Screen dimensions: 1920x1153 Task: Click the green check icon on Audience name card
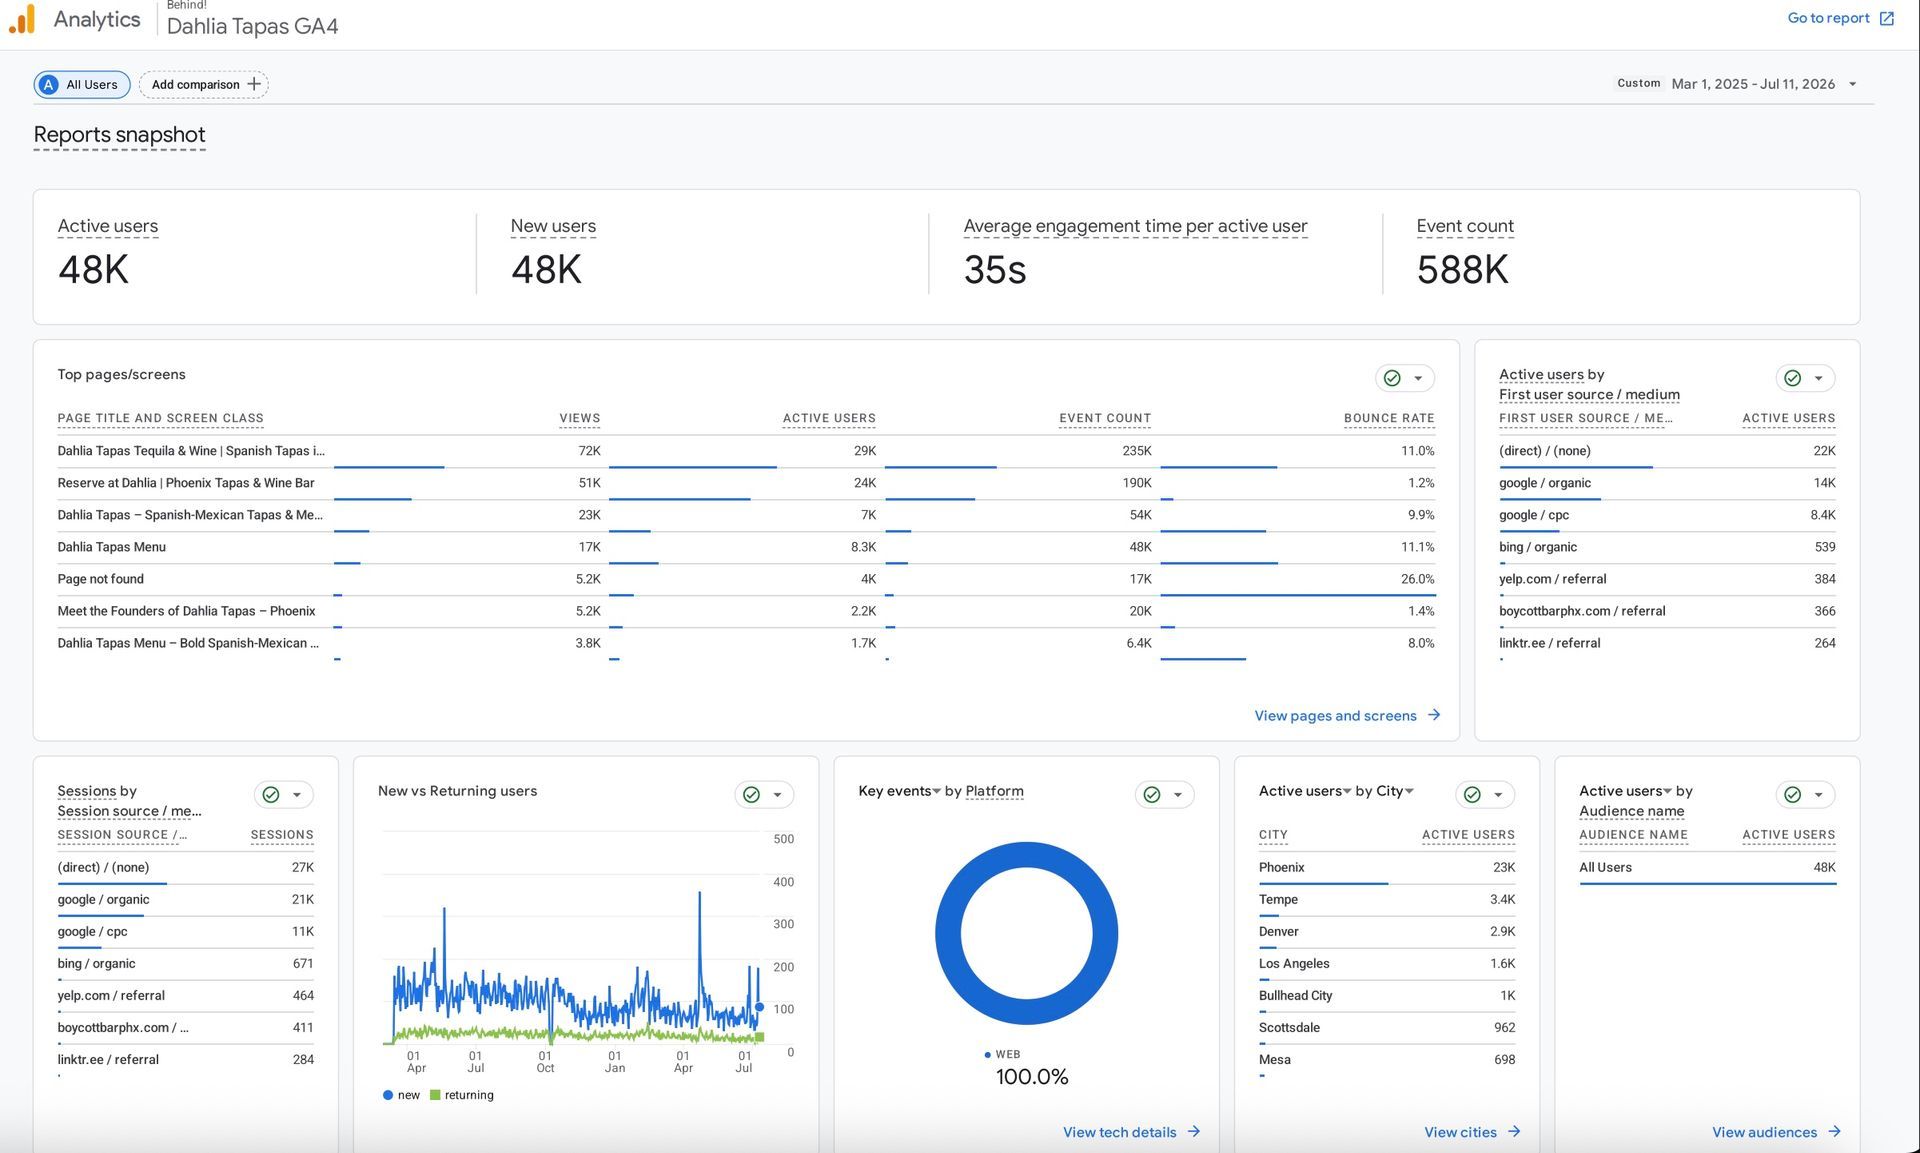(x=1792, y=794)
